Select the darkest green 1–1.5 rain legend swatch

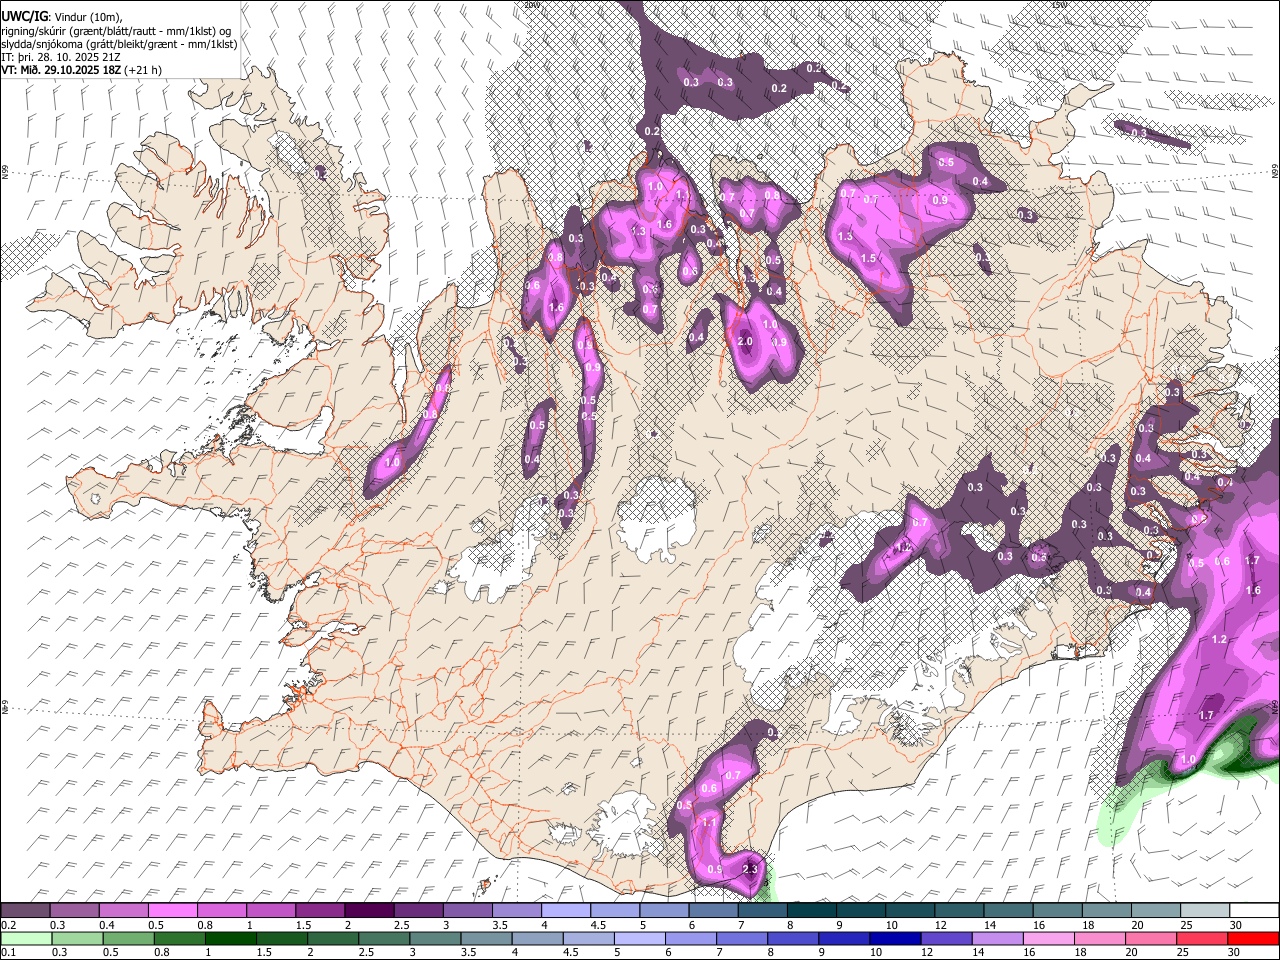click(230, 938)
